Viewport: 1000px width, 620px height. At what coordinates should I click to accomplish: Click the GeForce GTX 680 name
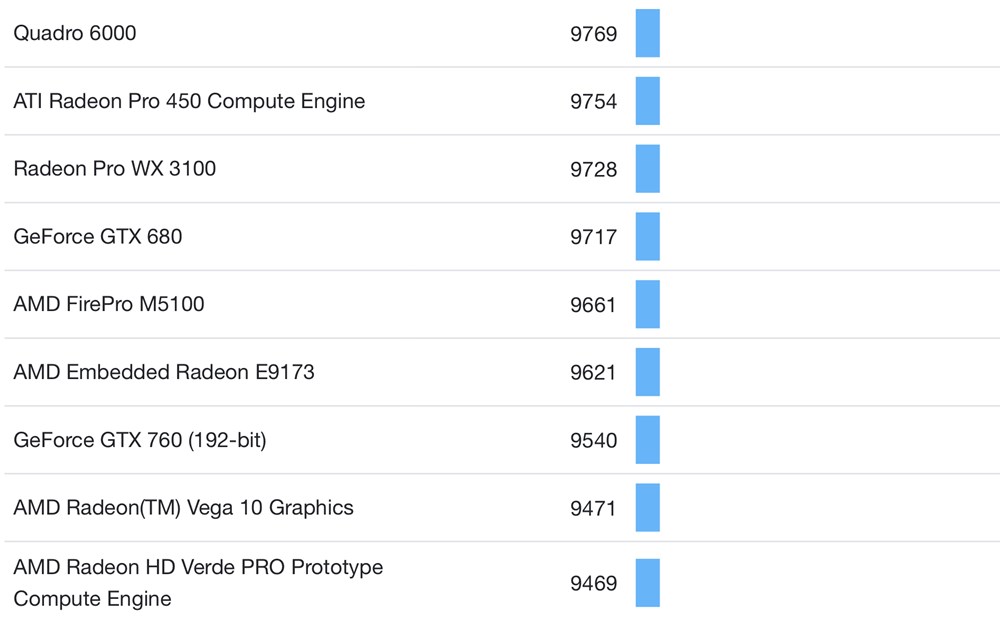coord(97,237)
